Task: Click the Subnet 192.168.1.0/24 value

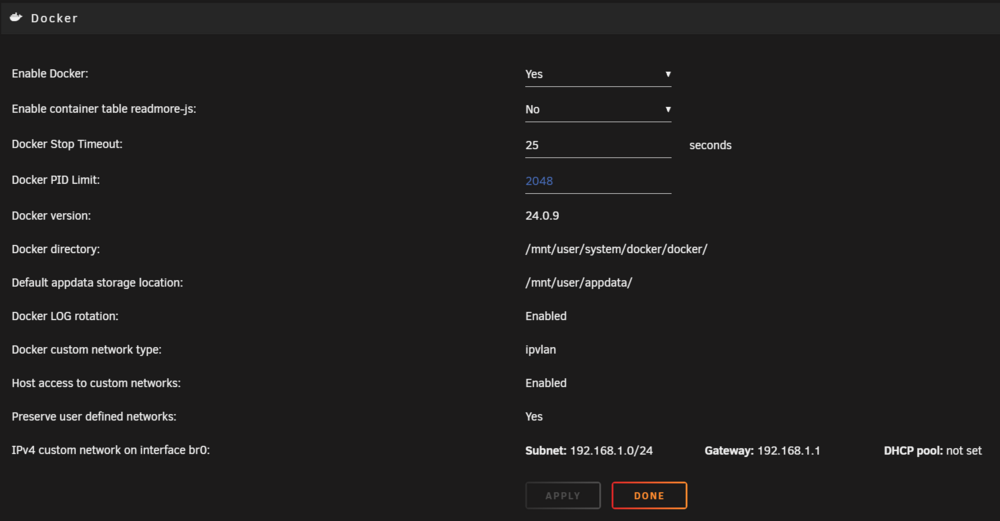Action: pos(589,450)
